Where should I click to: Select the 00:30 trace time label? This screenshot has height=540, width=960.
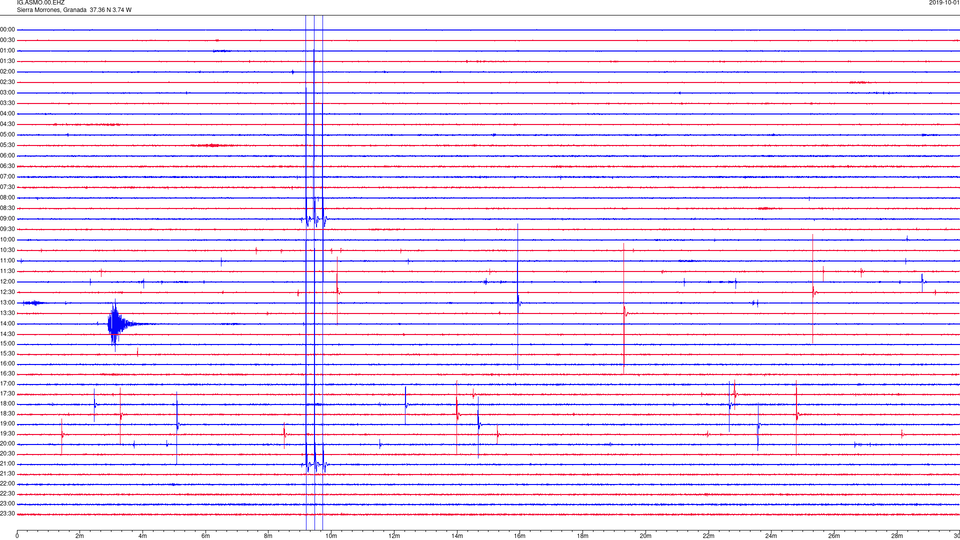pyautogui.click(x=7, y=40)
